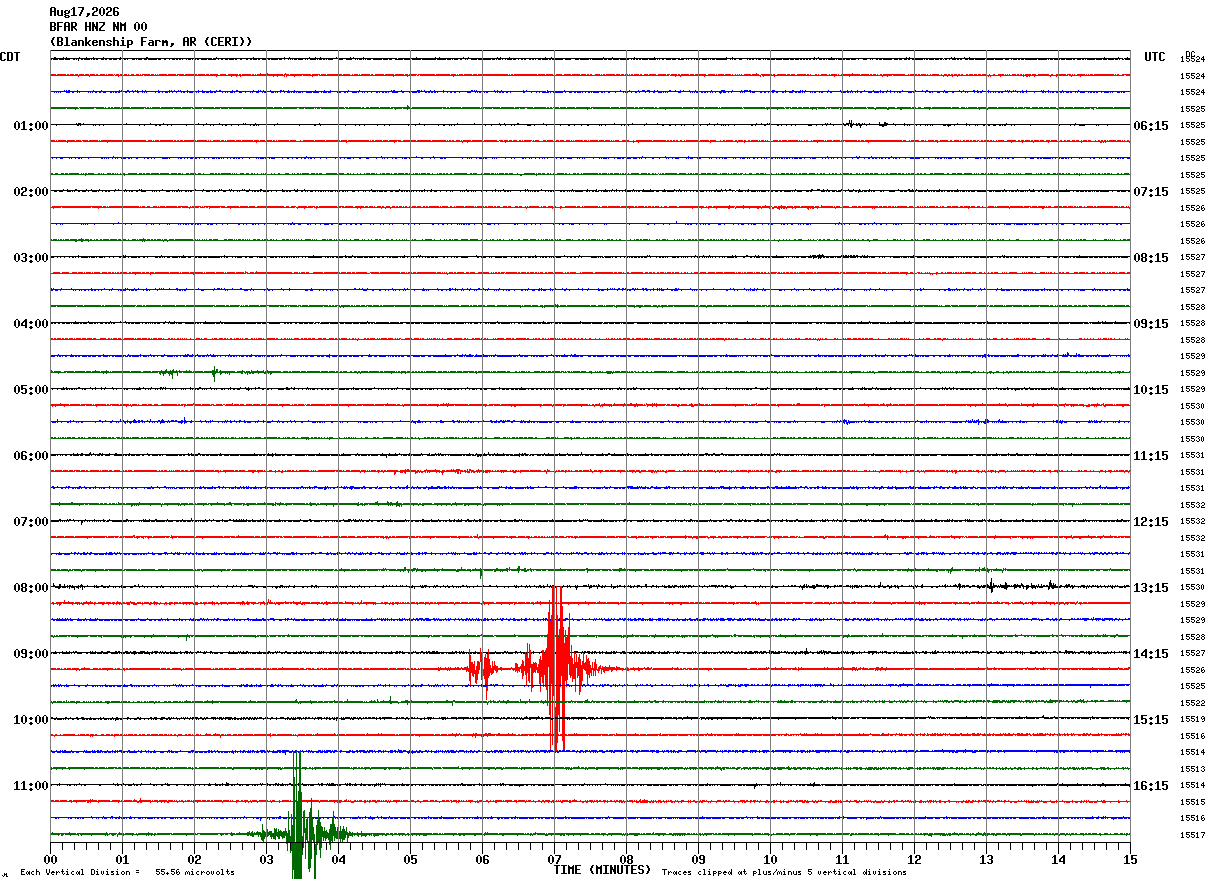Click the CDT timezone label on the left
Screen dimensions: 1210x886
click(x=10, y=57)
